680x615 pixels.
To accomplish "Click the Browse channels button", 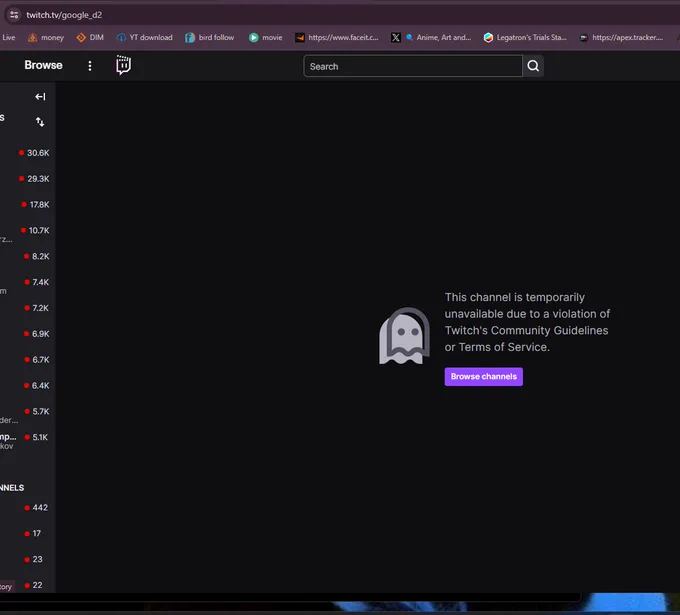I will pos(484,376).
